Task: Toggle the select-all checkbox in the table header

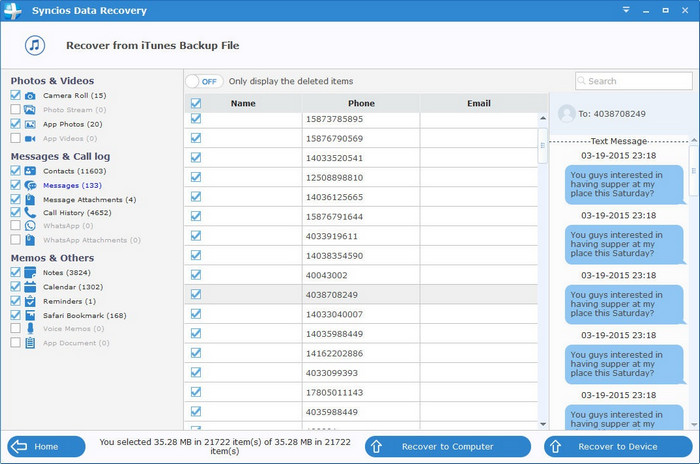Action: (x=196, y=104)
